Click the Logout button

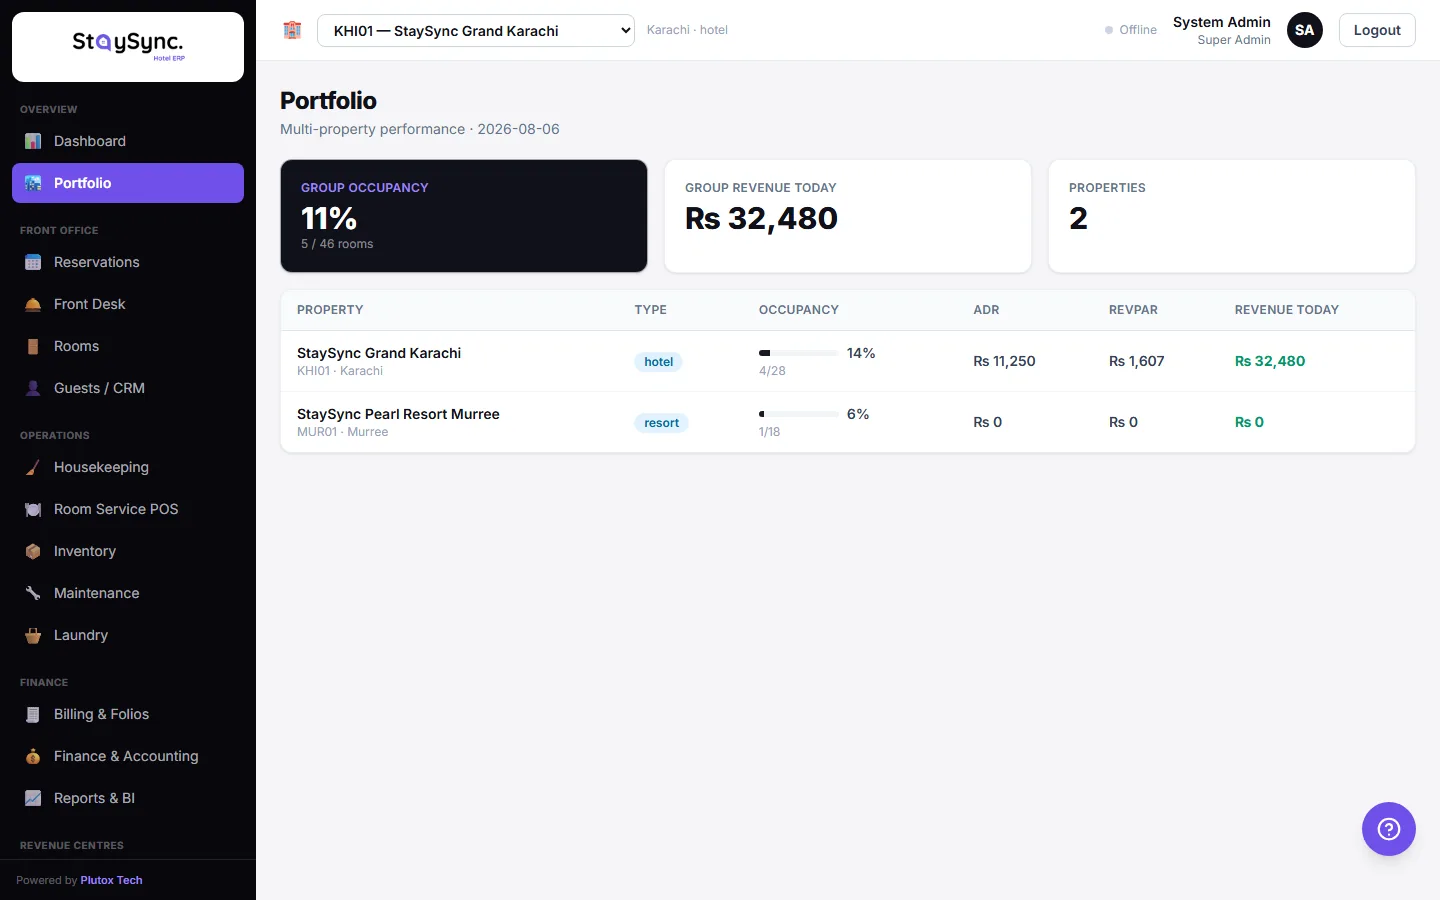(x=1377, y=30)
